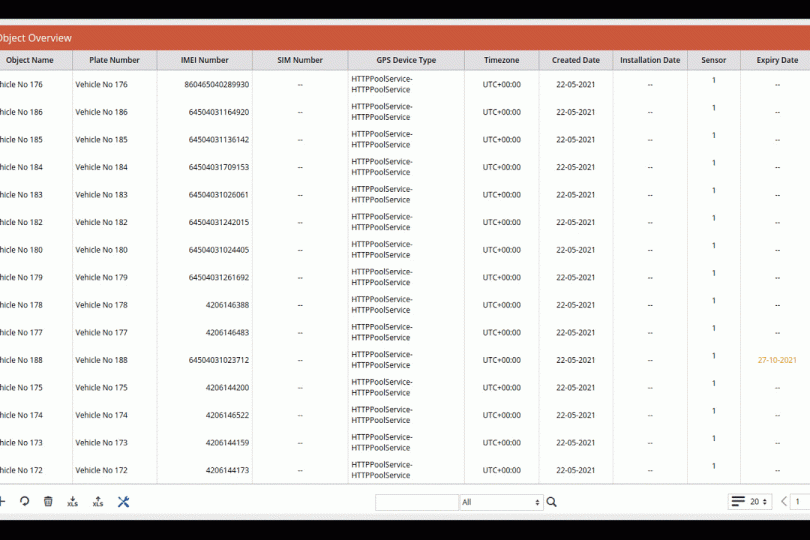This screenshot has width=810, height=540.
Task: Click the refresh table icon
Action: coord(24,502)
